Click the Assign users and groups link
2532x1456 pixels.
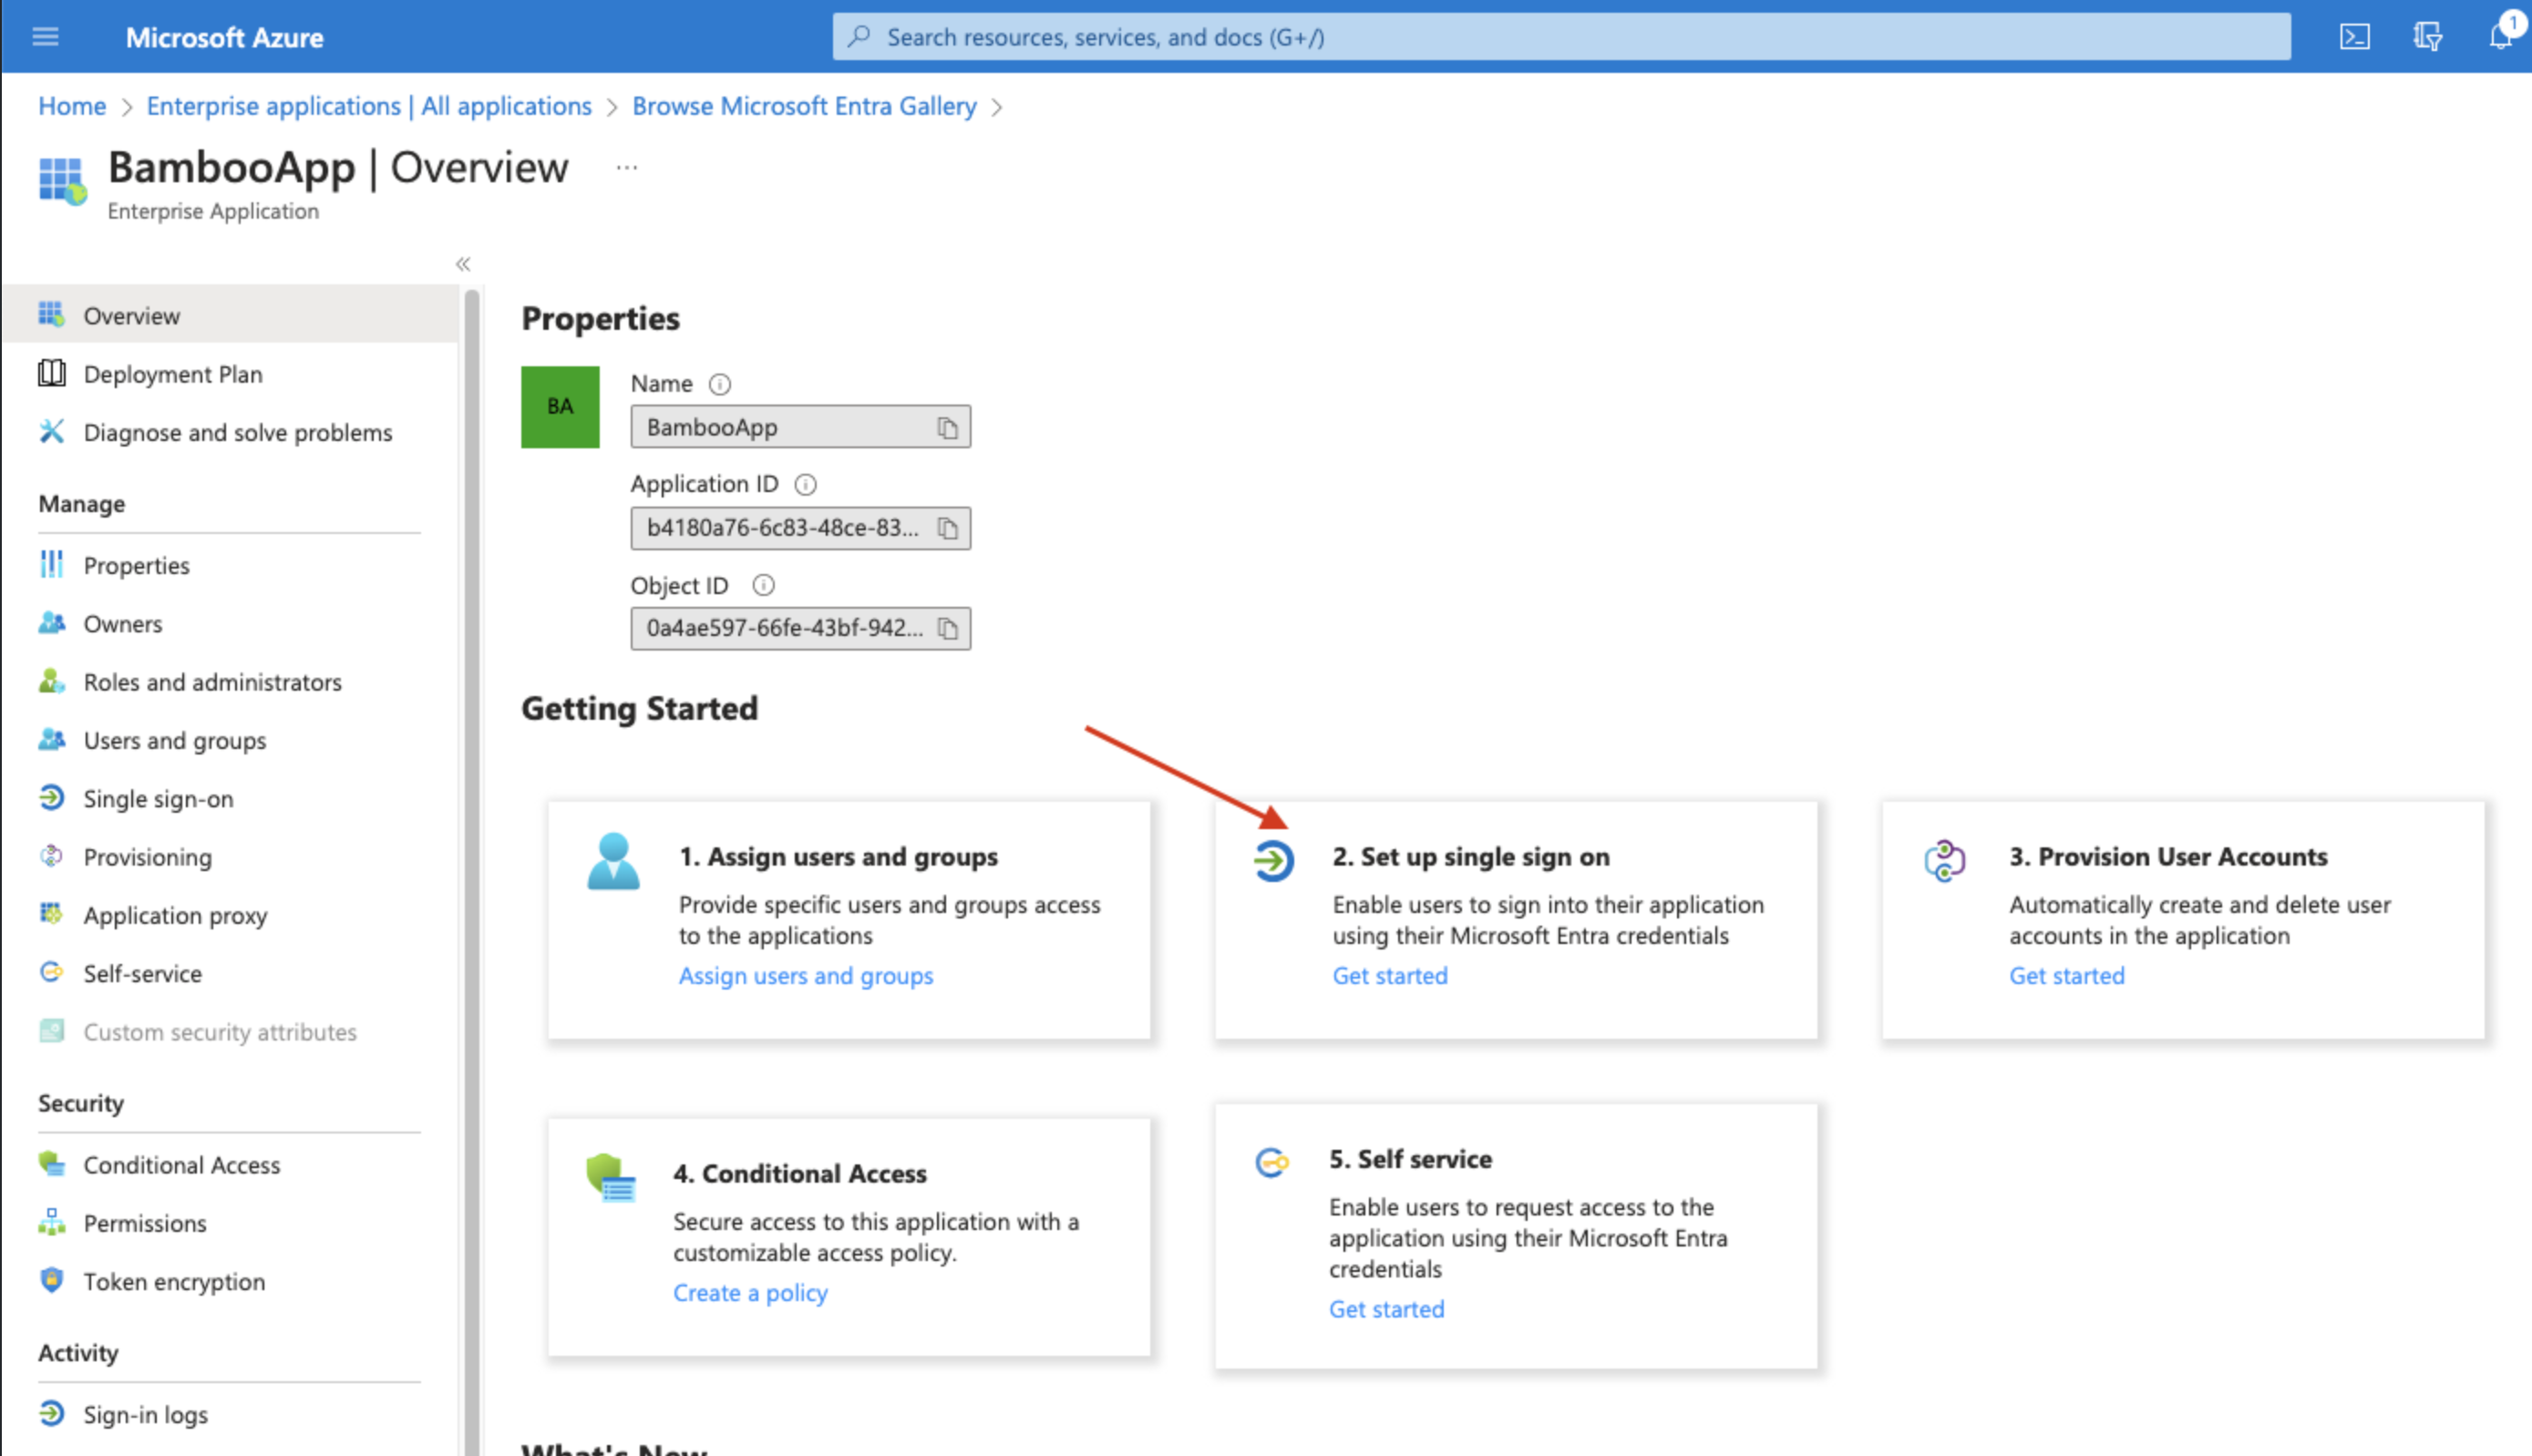pyautogui.click(x=805, y=976)
